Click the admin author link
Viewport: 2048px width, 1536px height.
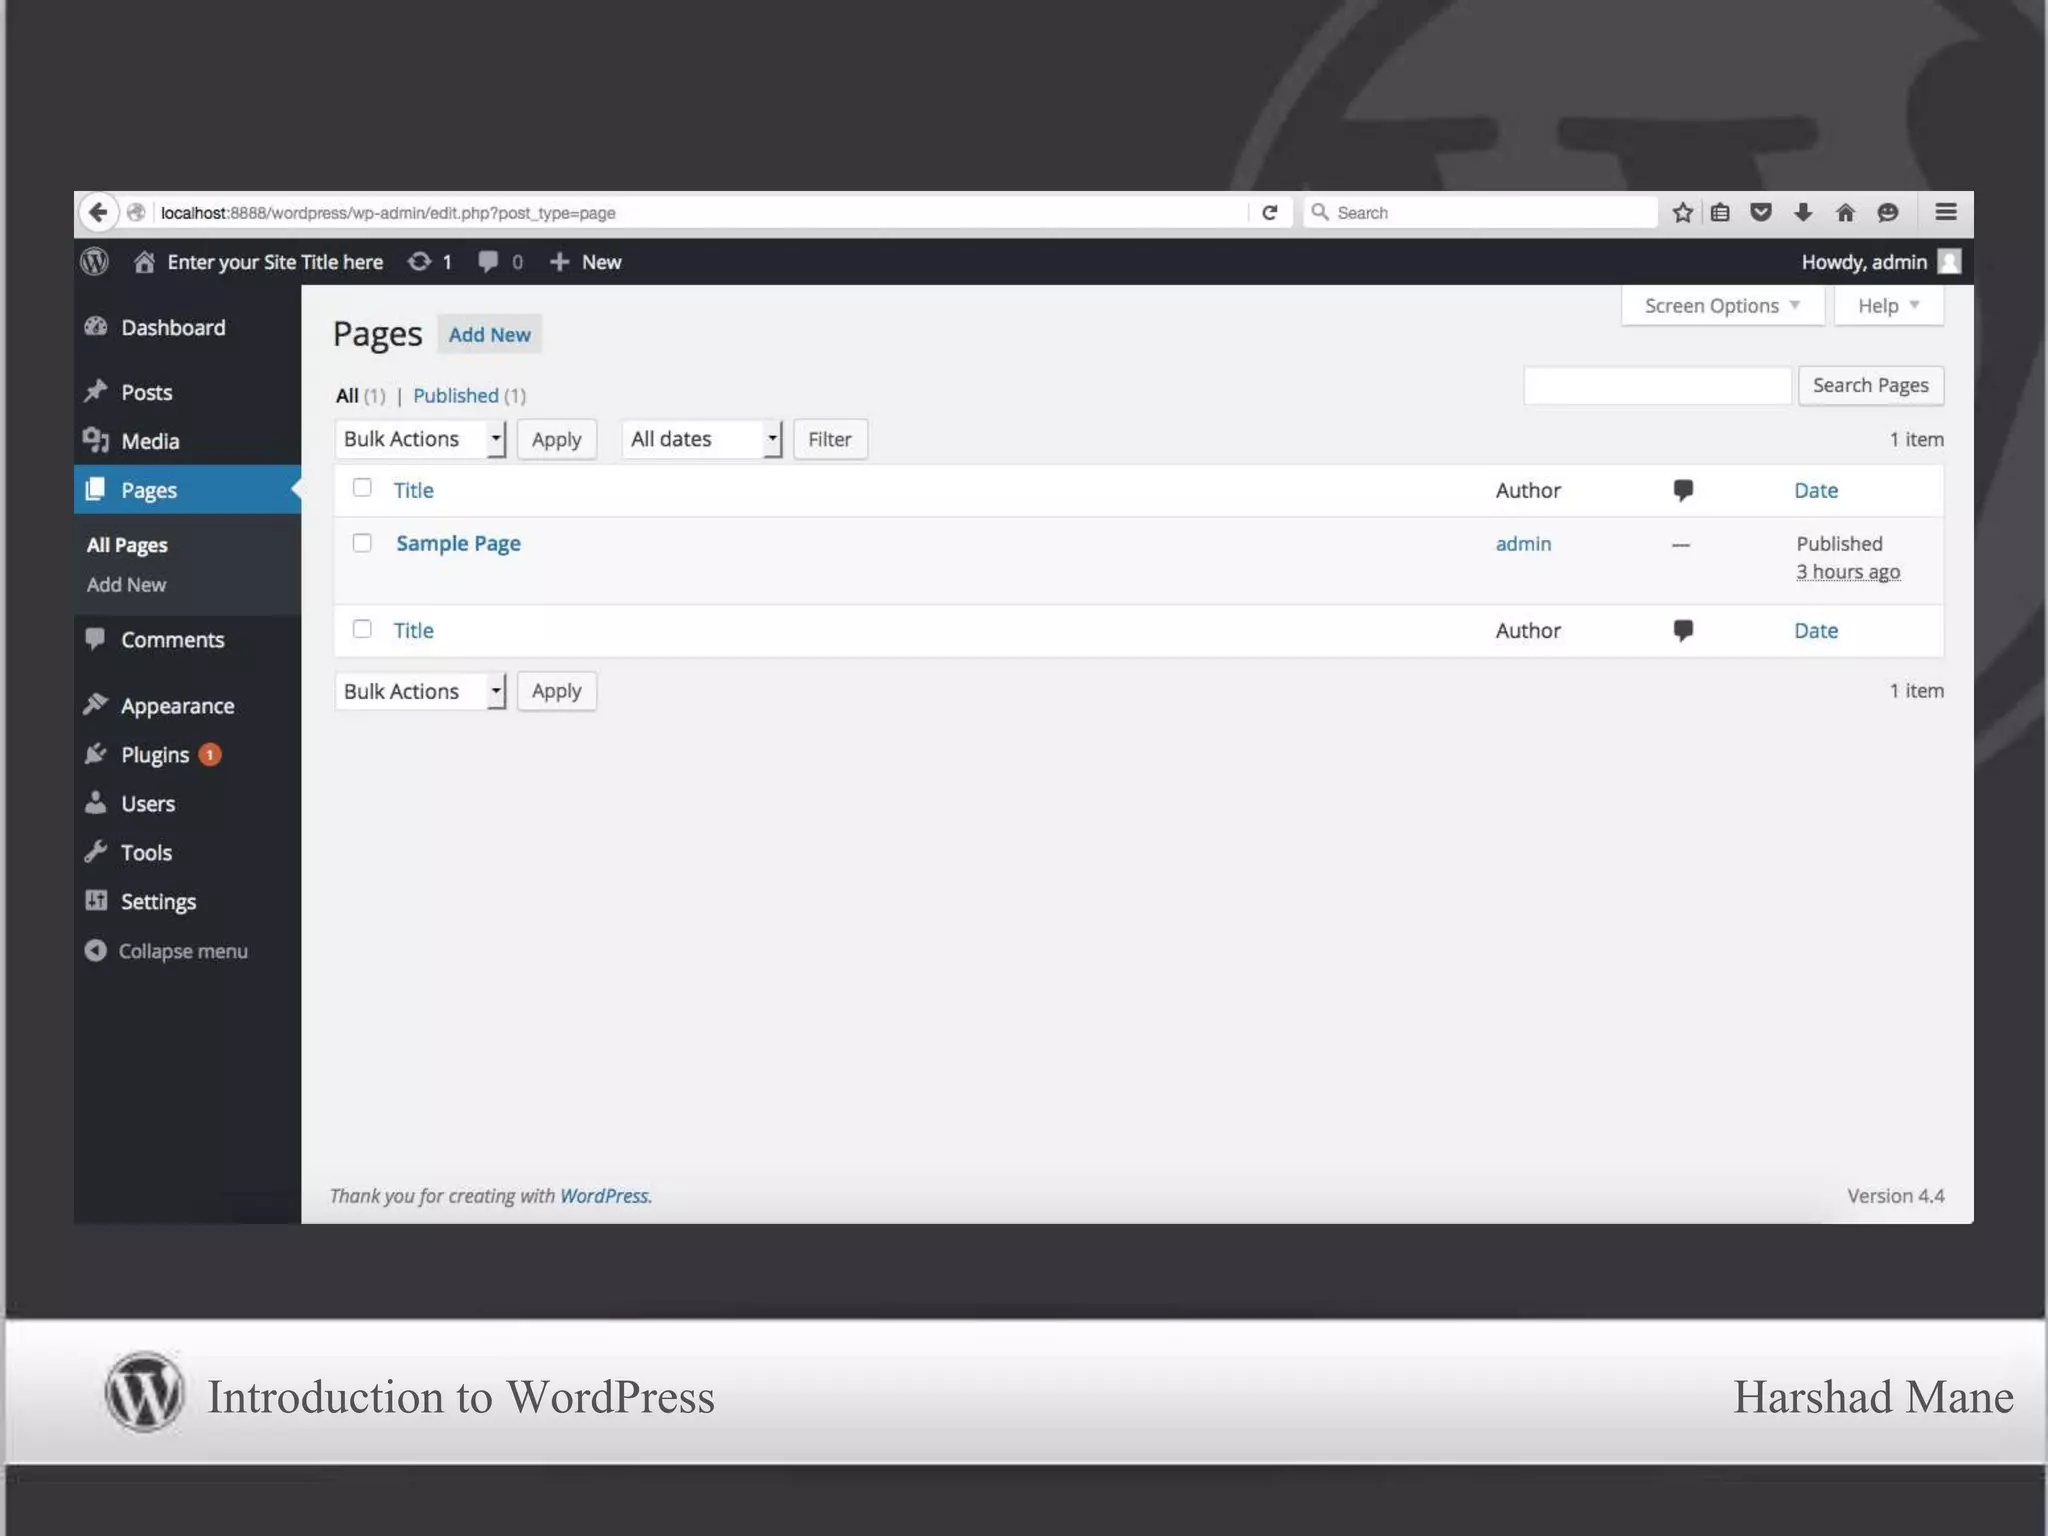pyautogui.click(x=1523, y=544)
